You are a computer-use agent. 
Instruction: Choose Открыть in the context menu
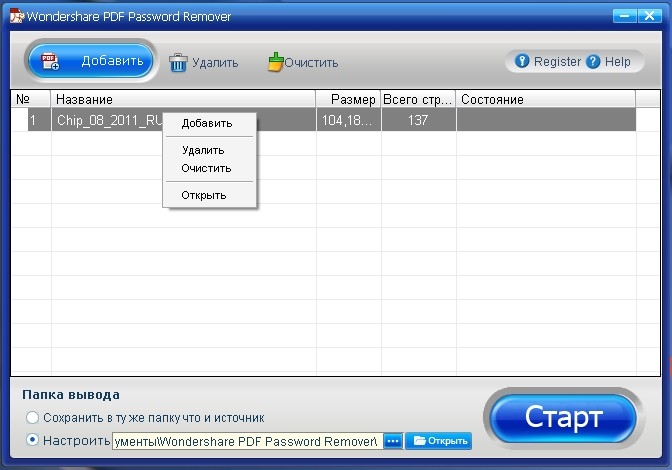point(204,195)
